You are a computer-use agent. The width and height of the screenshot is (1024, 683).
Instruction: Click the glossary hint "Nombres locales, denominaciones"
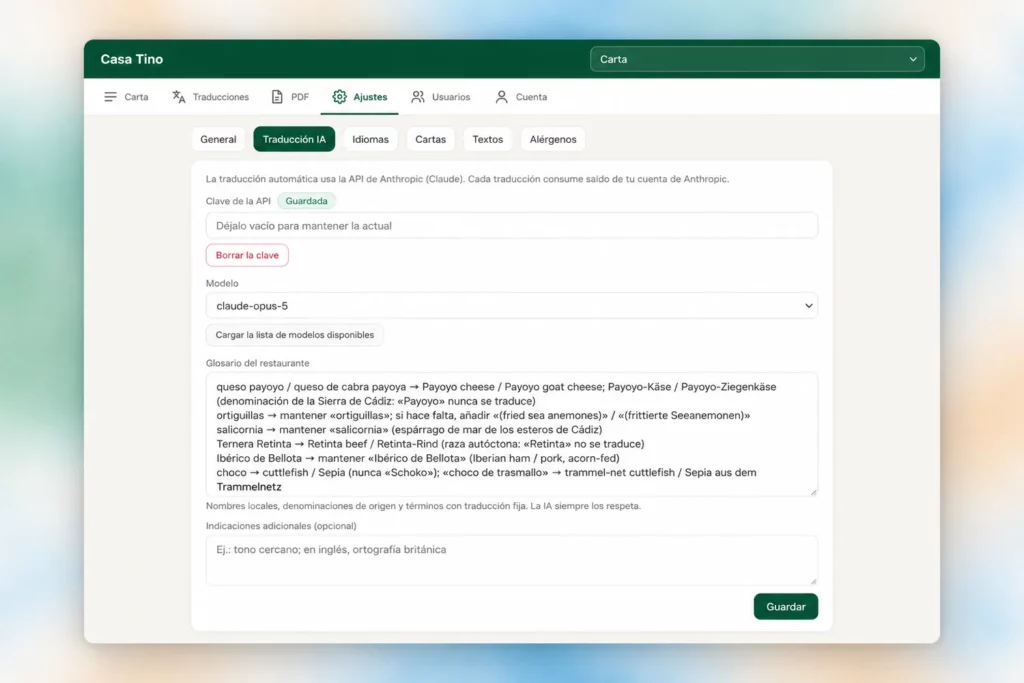pos(423,506)
